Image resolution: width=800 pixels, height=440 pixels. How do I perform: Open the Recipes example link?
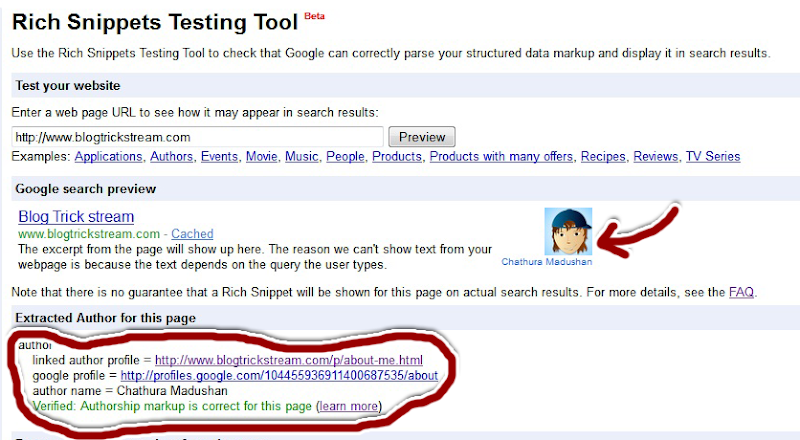point(603,157)
